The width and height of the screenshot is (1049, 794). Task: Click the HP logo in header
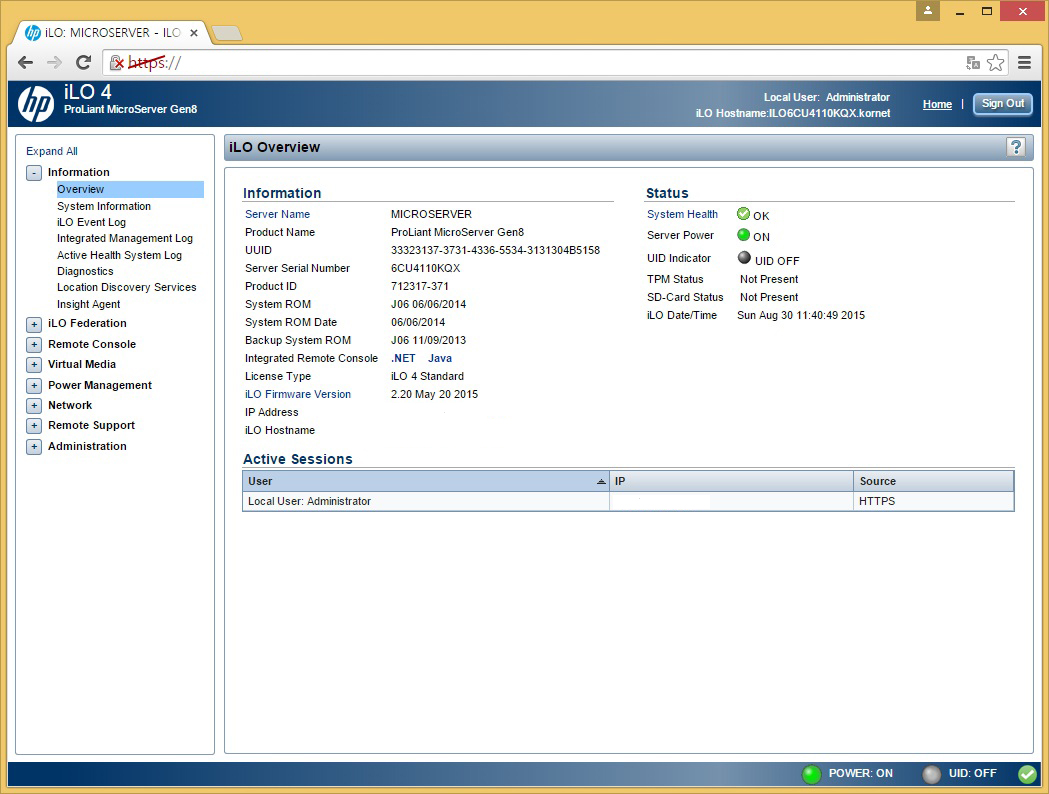point(35,104)
